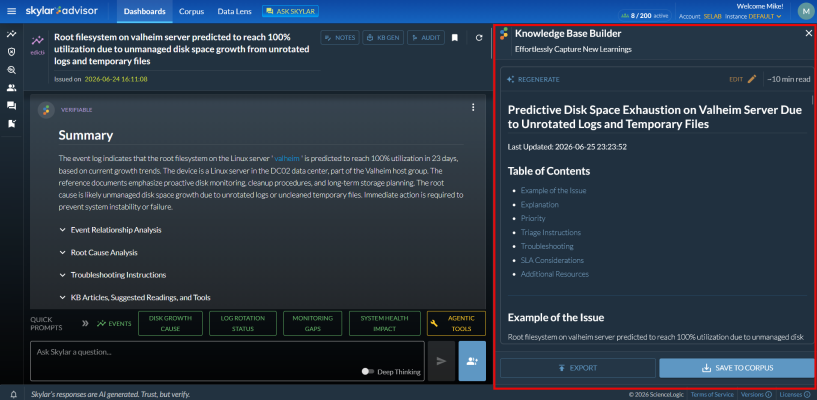Click the EXPORT button
The image size is (817, 400).
578,368
